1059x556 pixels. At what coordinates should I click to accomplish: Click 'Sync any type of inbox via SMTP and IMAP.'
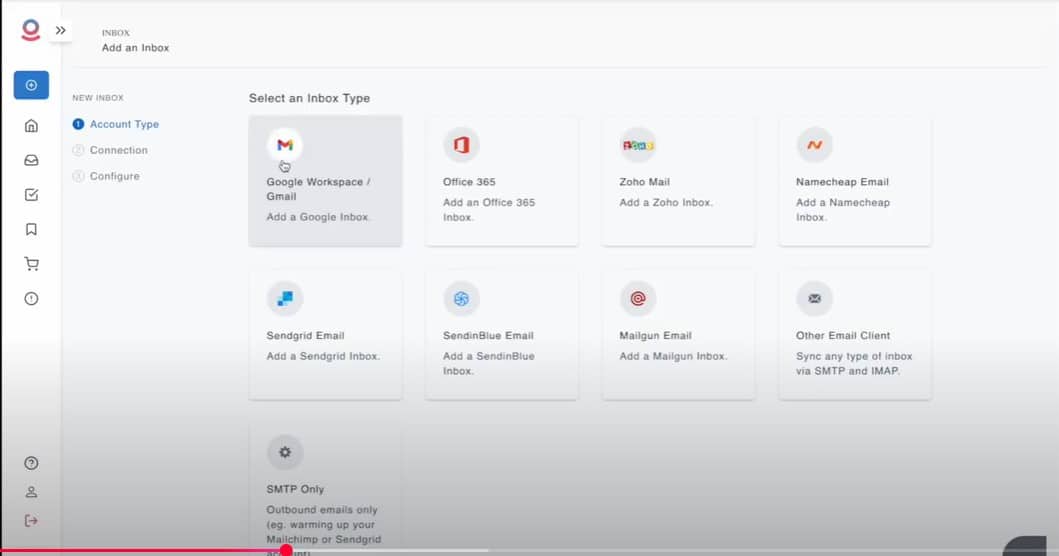tap(854, 363)
